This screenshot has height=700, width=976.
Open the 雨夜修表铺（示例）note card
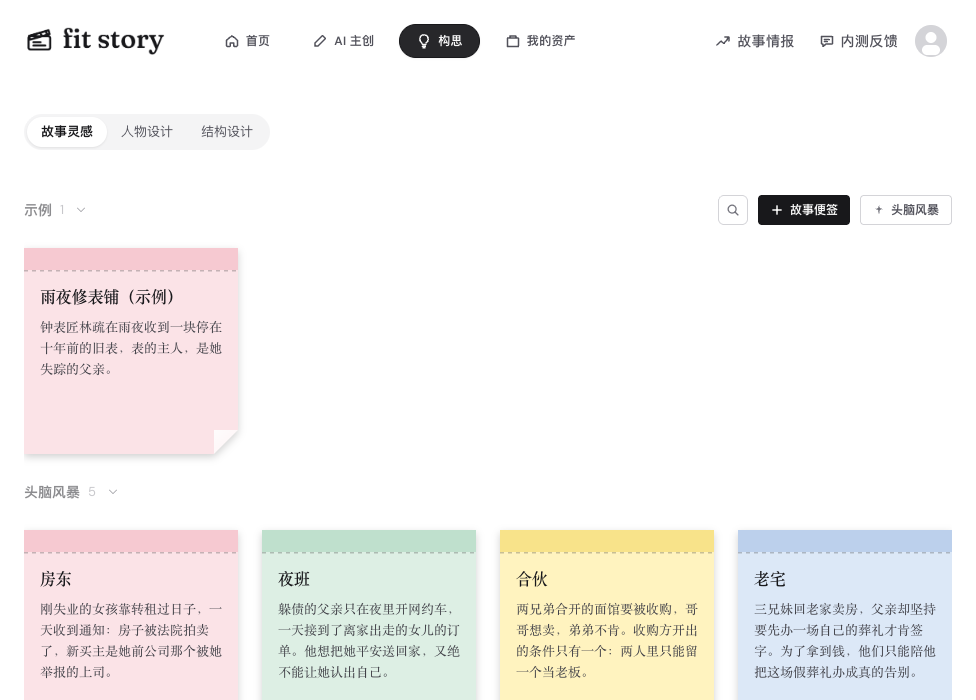click(131, 351)
